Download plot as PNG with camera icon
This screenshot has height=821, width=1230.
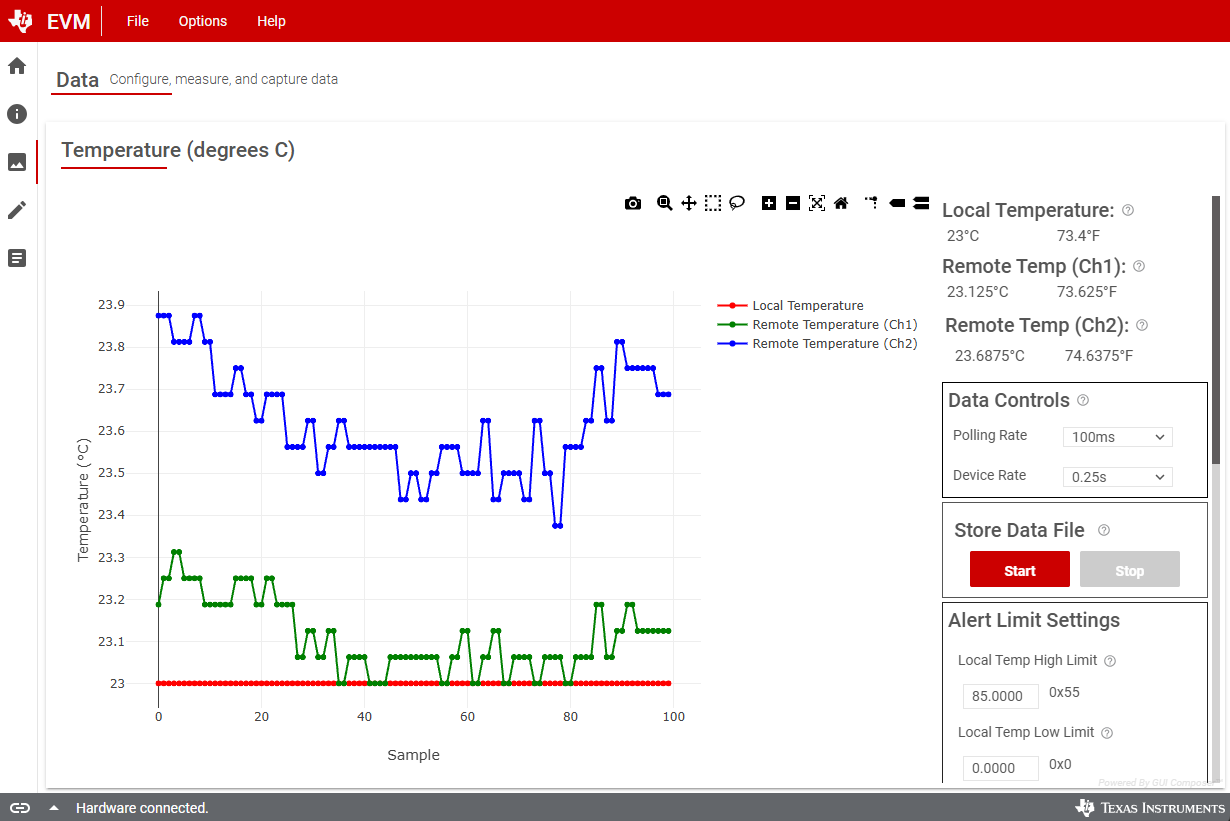coord(633,203)
